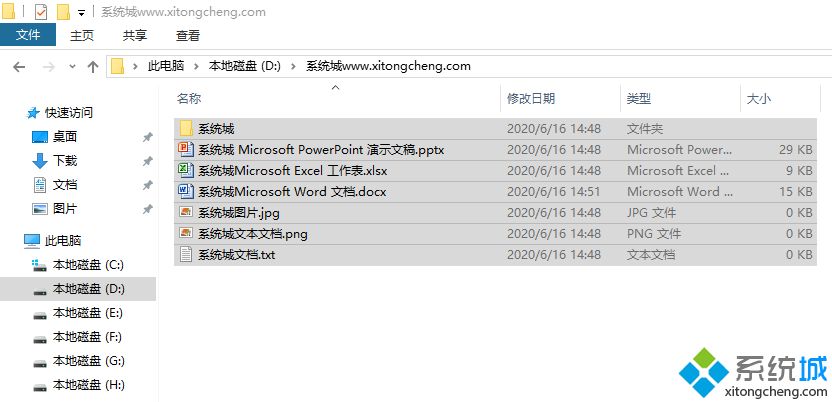Select 系统城Microsoft Word 文档.docx
This screenshot has height=402, width=832.
point(292,191)
